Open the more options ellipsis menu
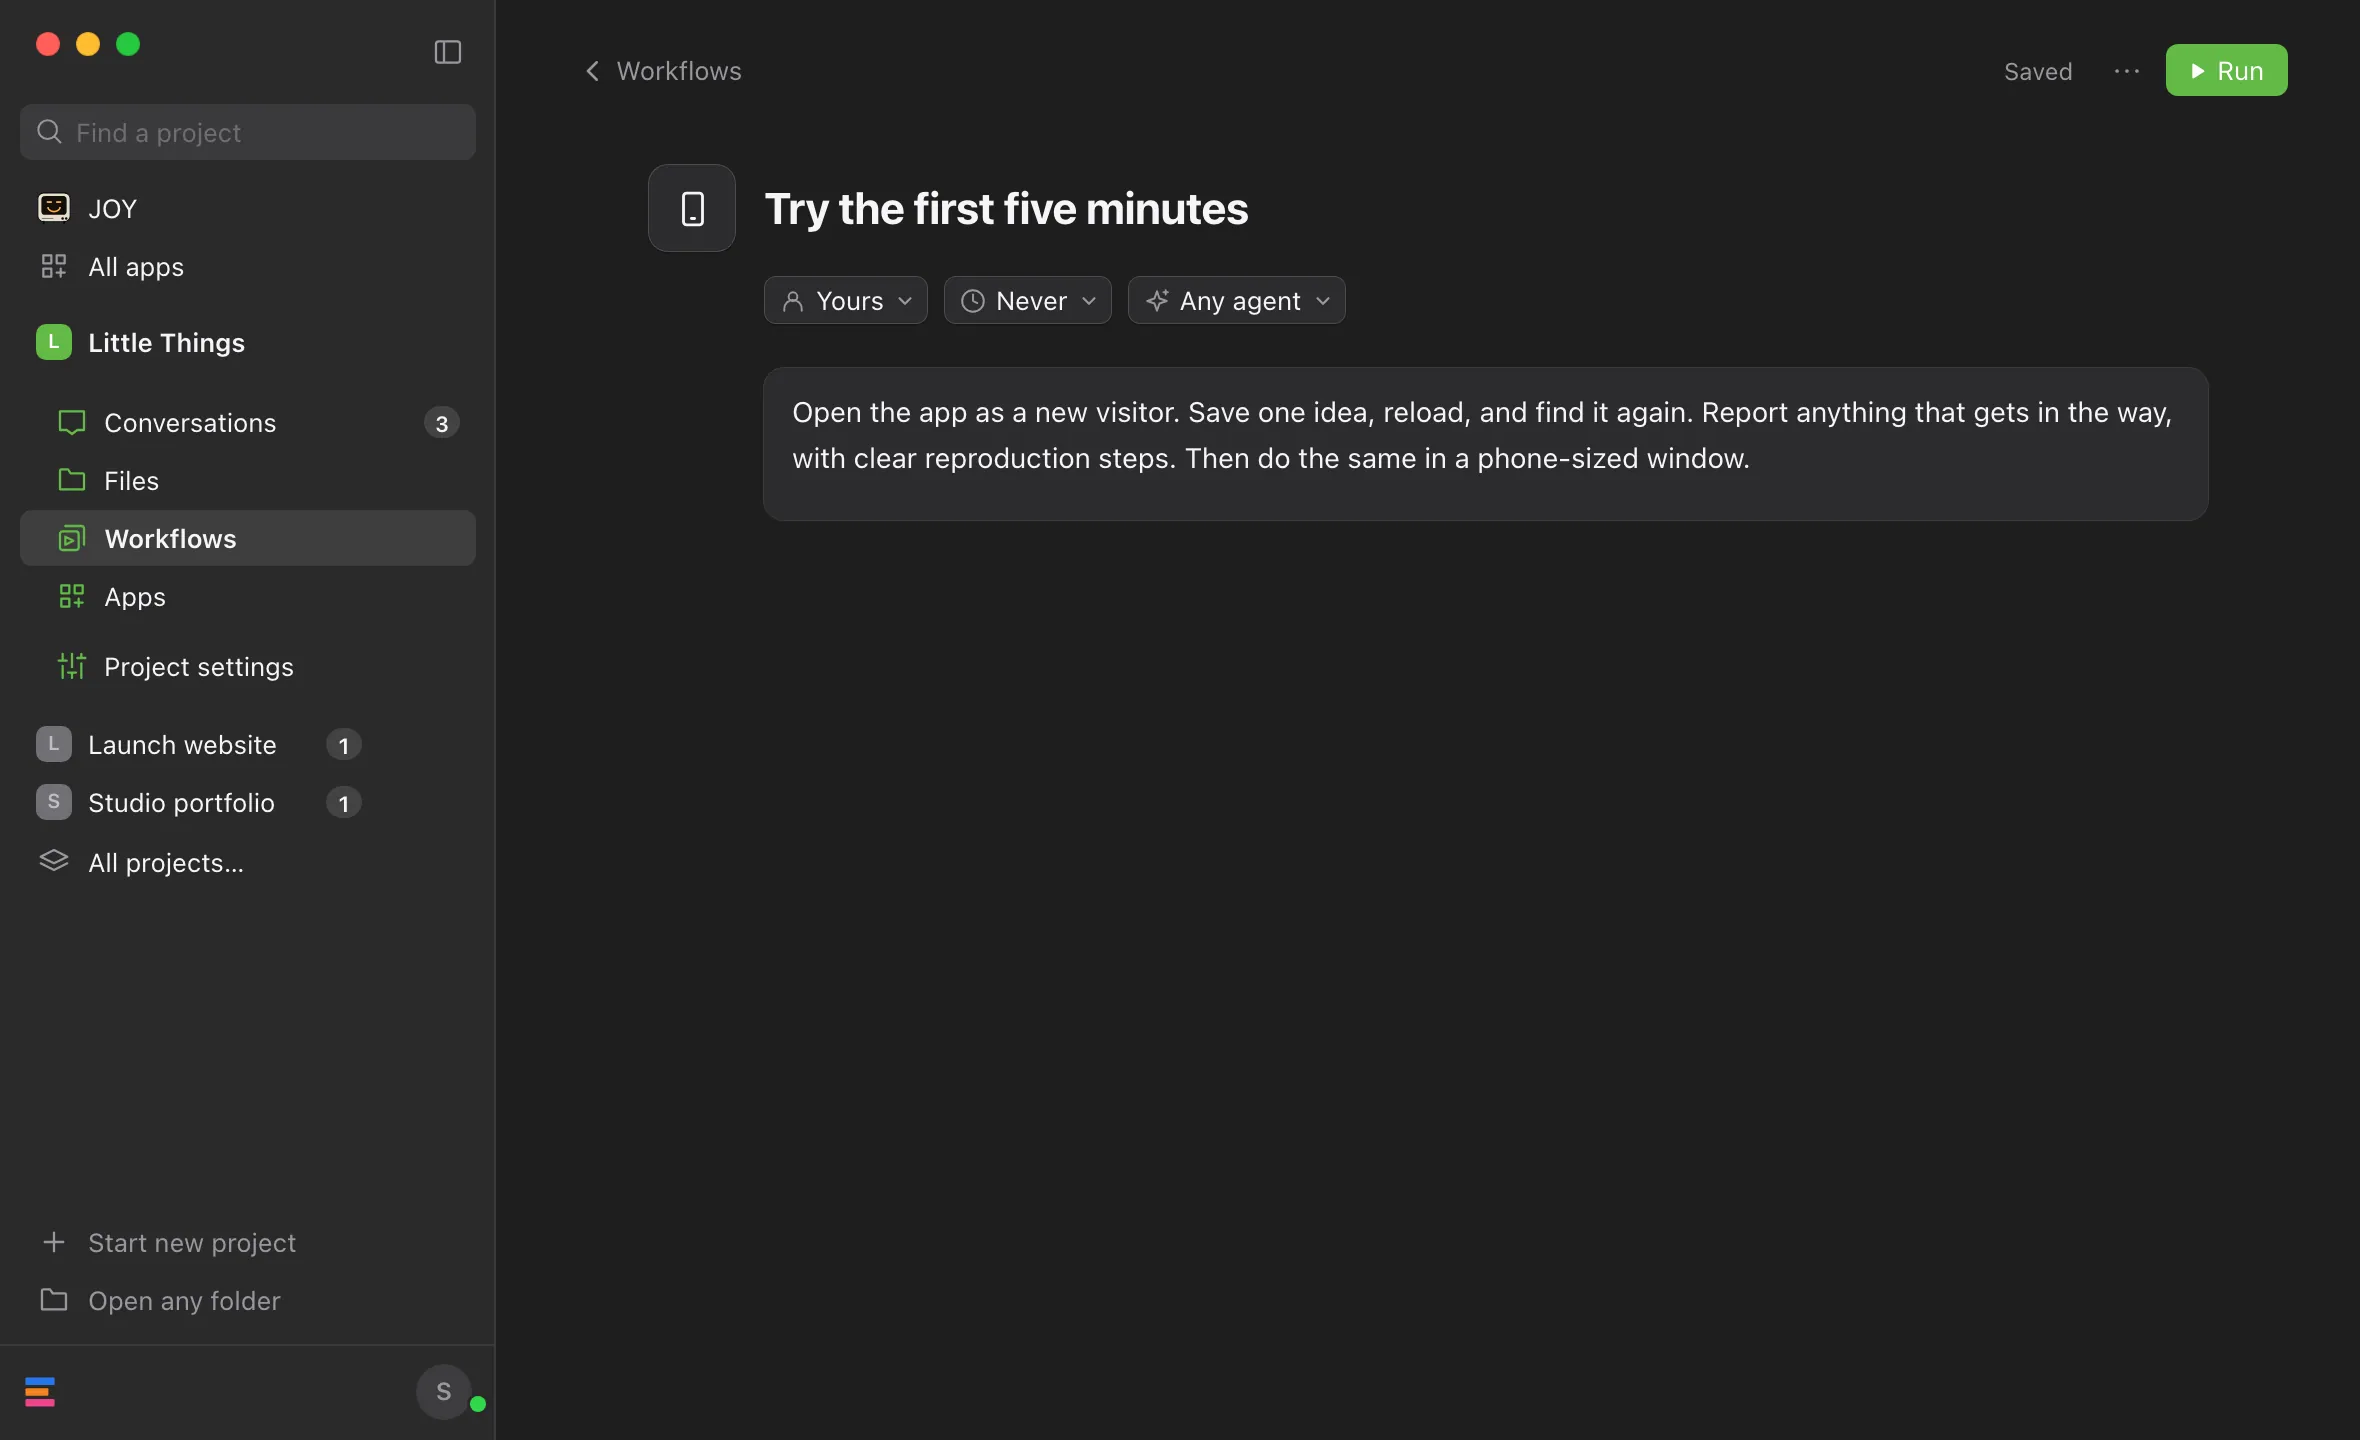The height and width of the screenshot is (1440, 2360). pos(2126,71)
